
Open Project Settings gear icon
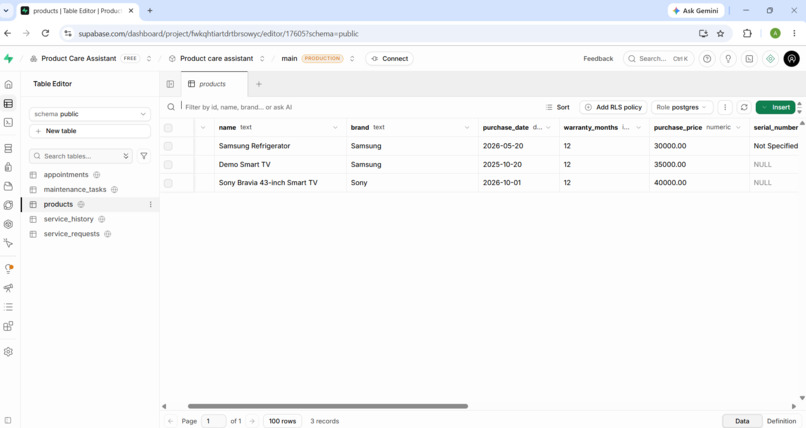(8, 352)
